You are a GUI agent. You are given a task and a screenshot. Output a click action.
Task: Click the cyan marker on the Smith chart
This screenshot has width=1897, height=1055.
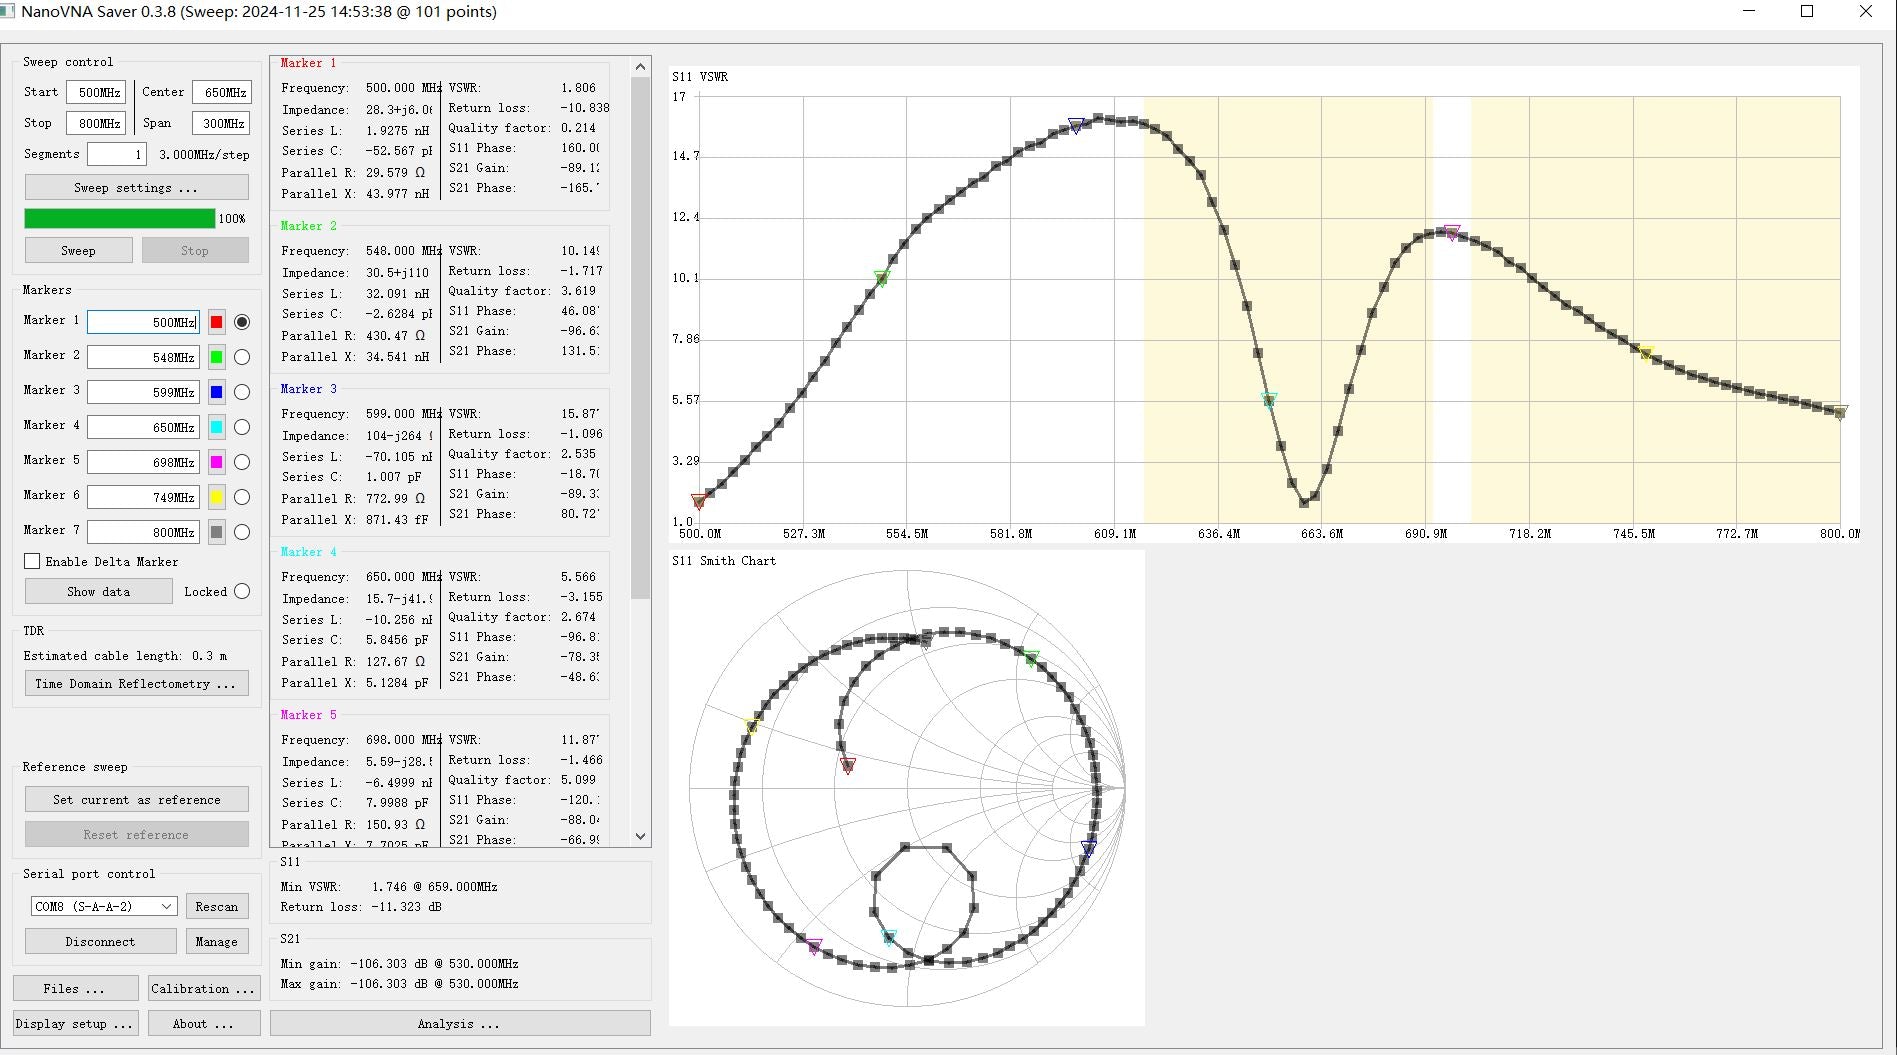pyautogui.click(x=888, y=937)
